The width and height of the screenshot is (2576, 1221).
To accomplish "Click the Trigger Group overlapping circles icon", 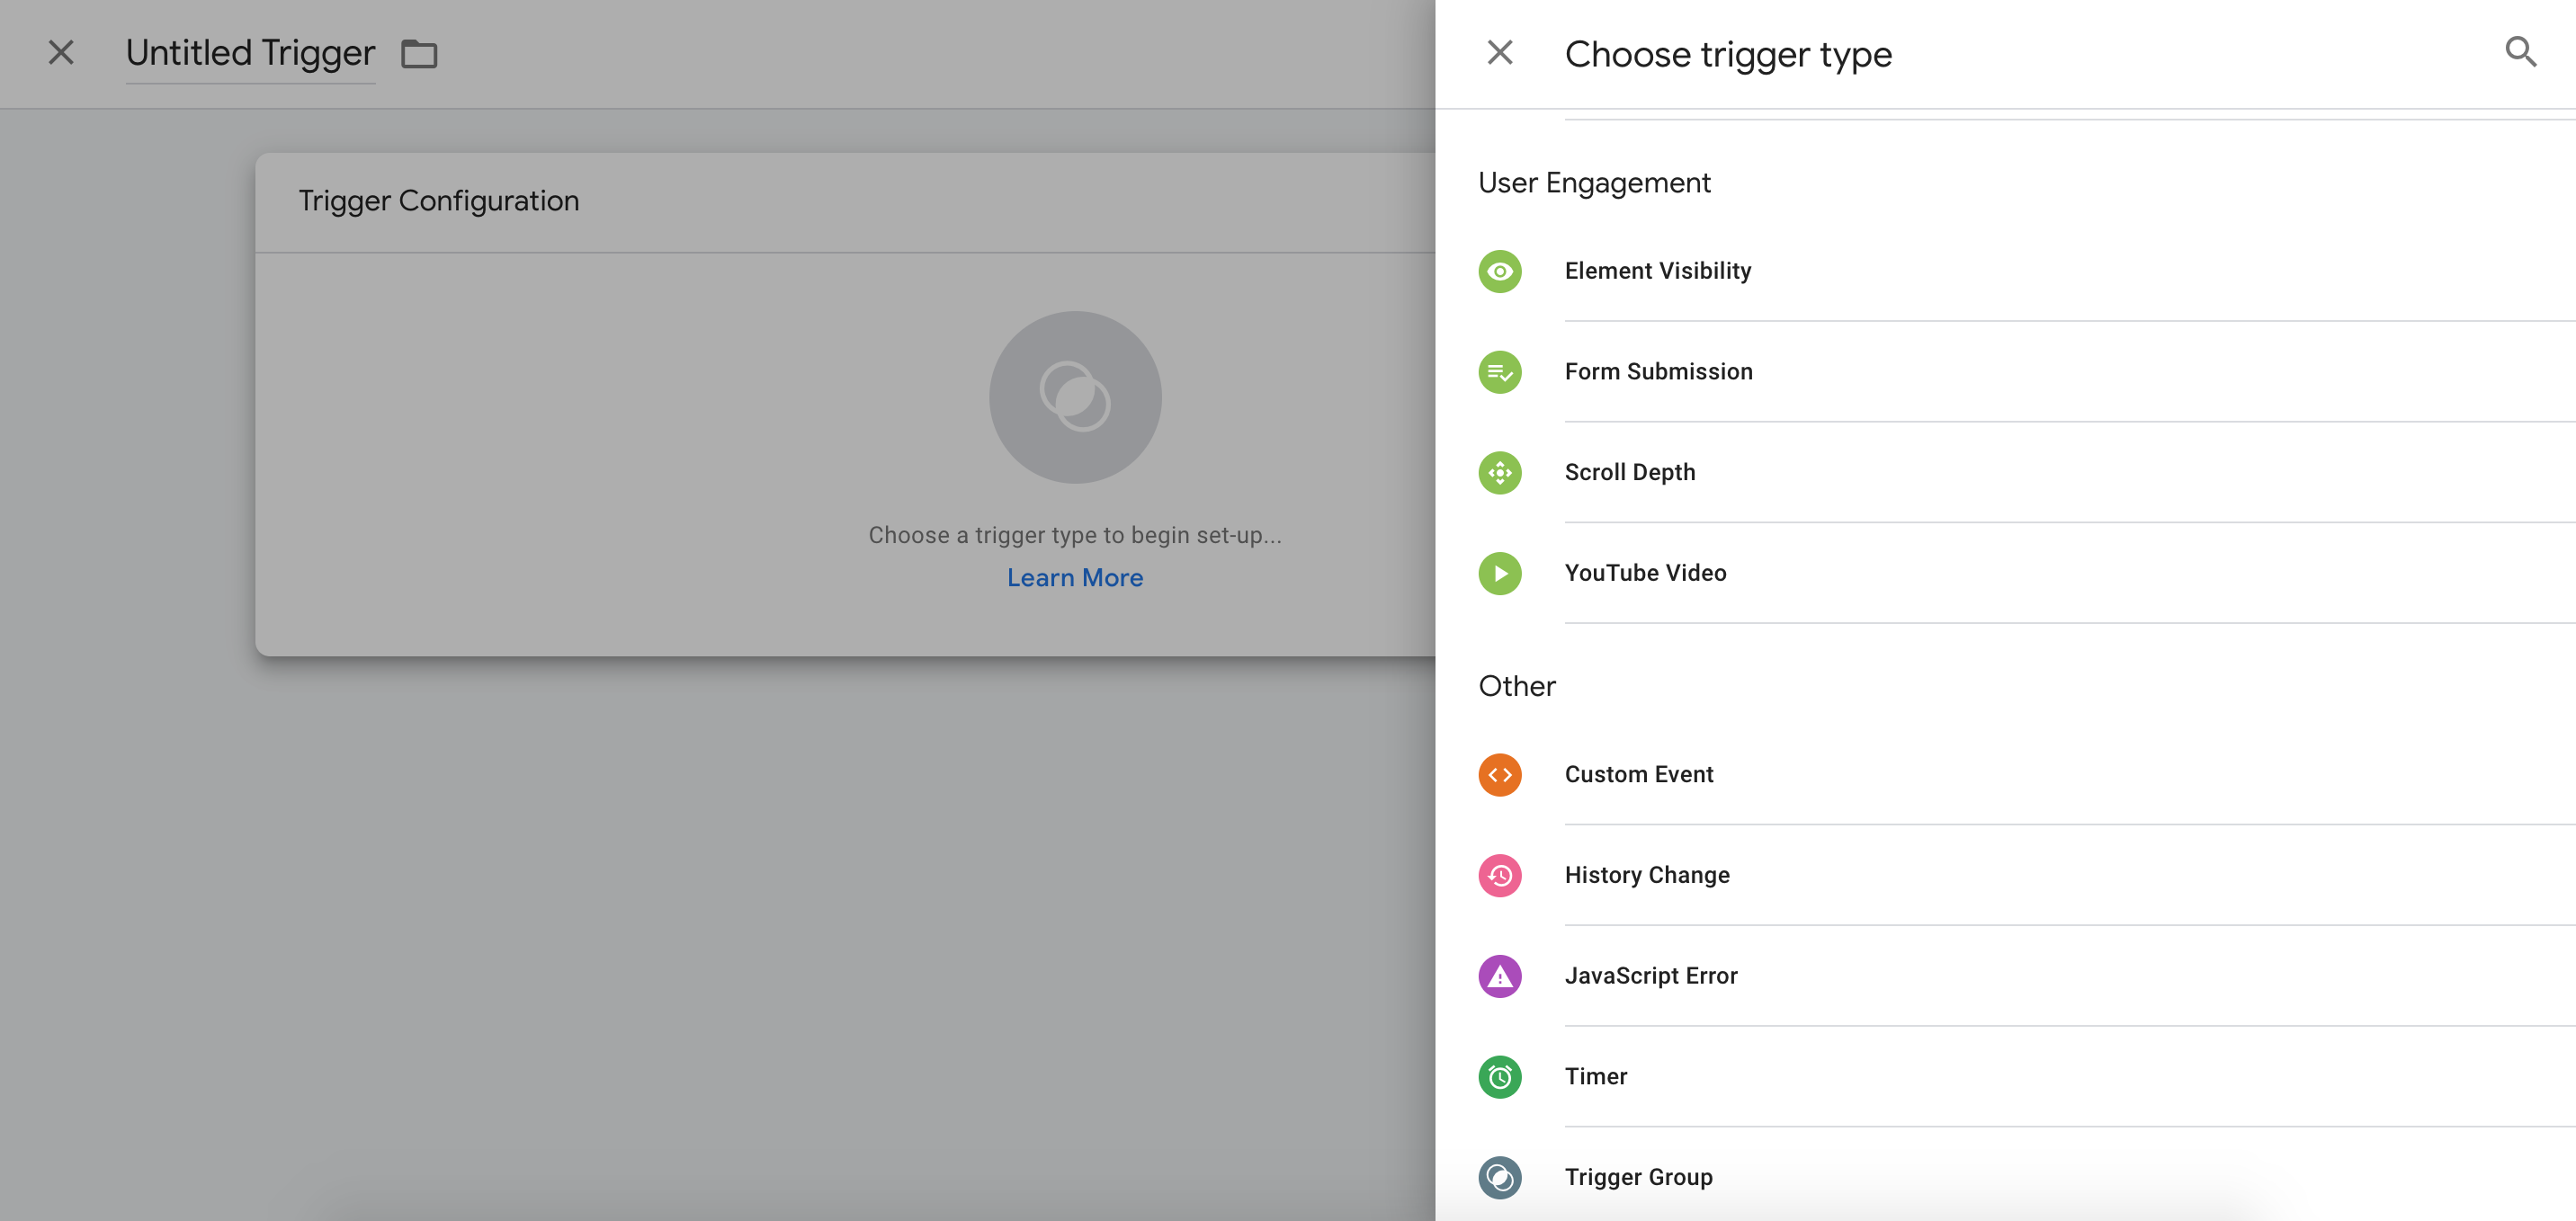I will pos(1500,1177).
